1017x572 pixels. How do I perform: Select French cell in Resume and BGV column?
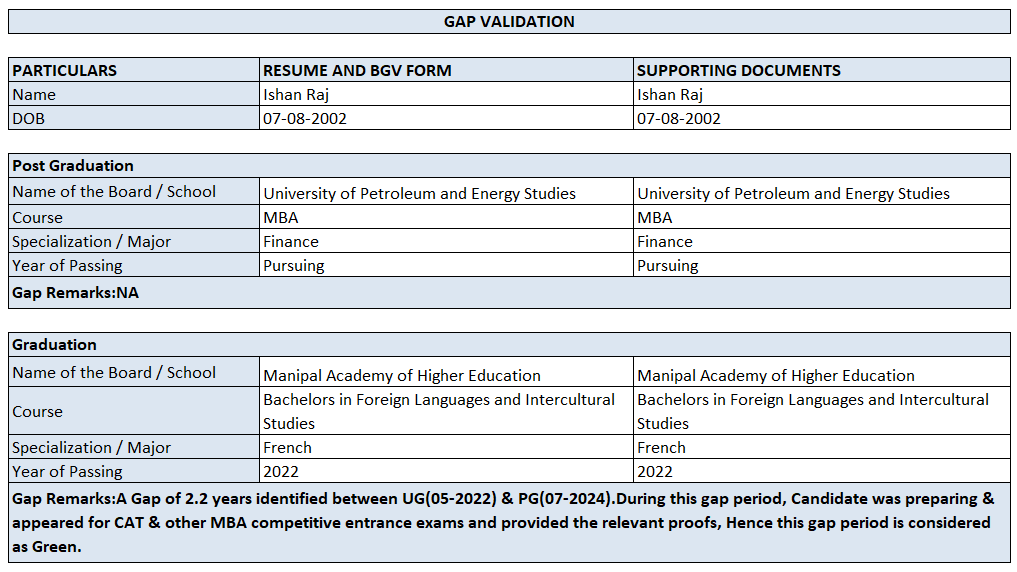[446, 447]
